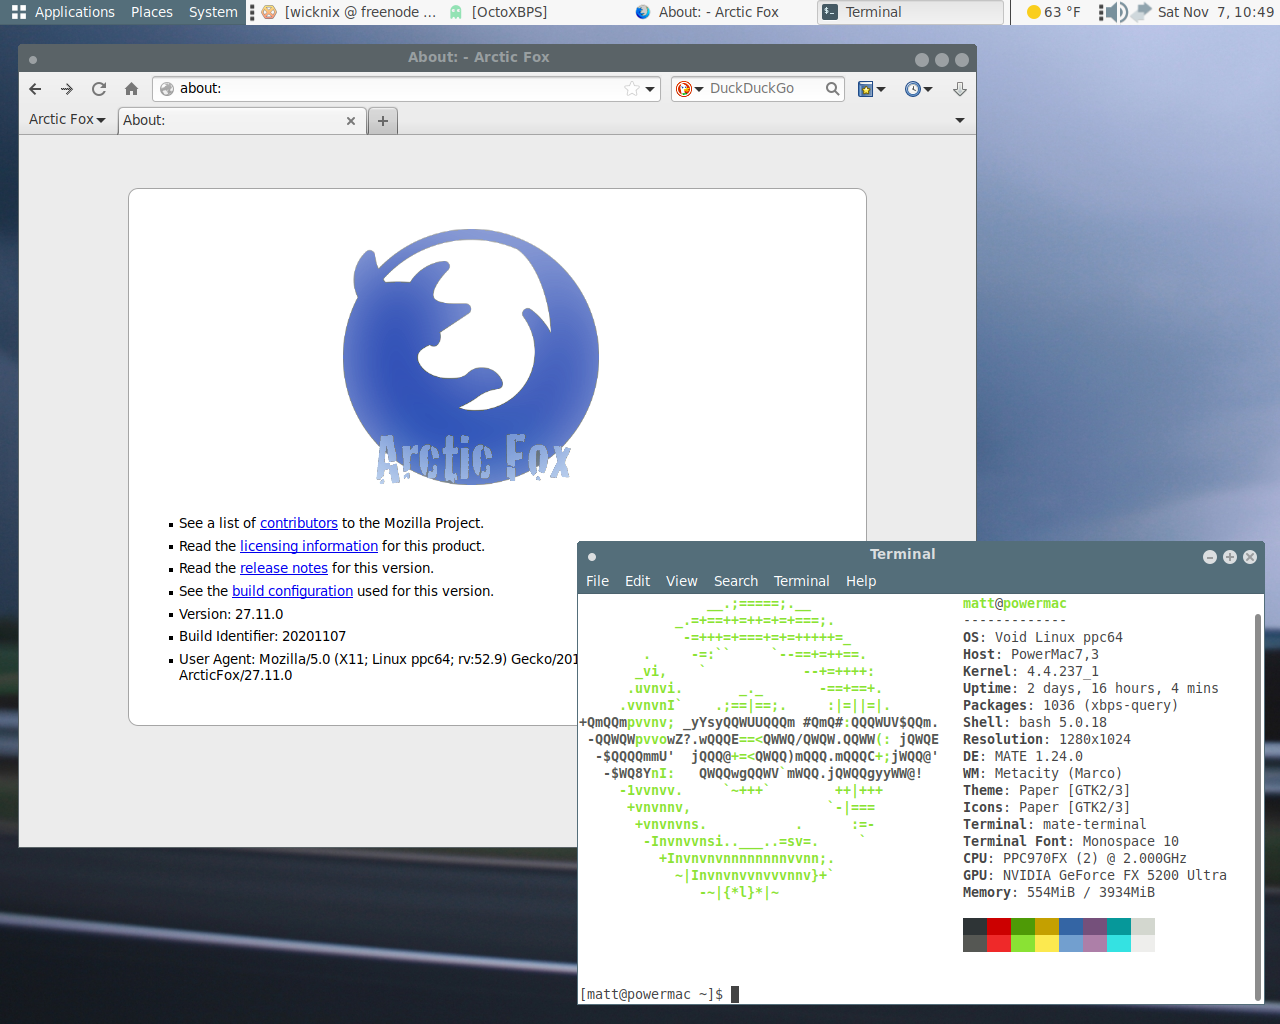This screenshot has width=1280, height=1024.
Task: Open the Terminal Search menu
Action: (x=736, y=581)
